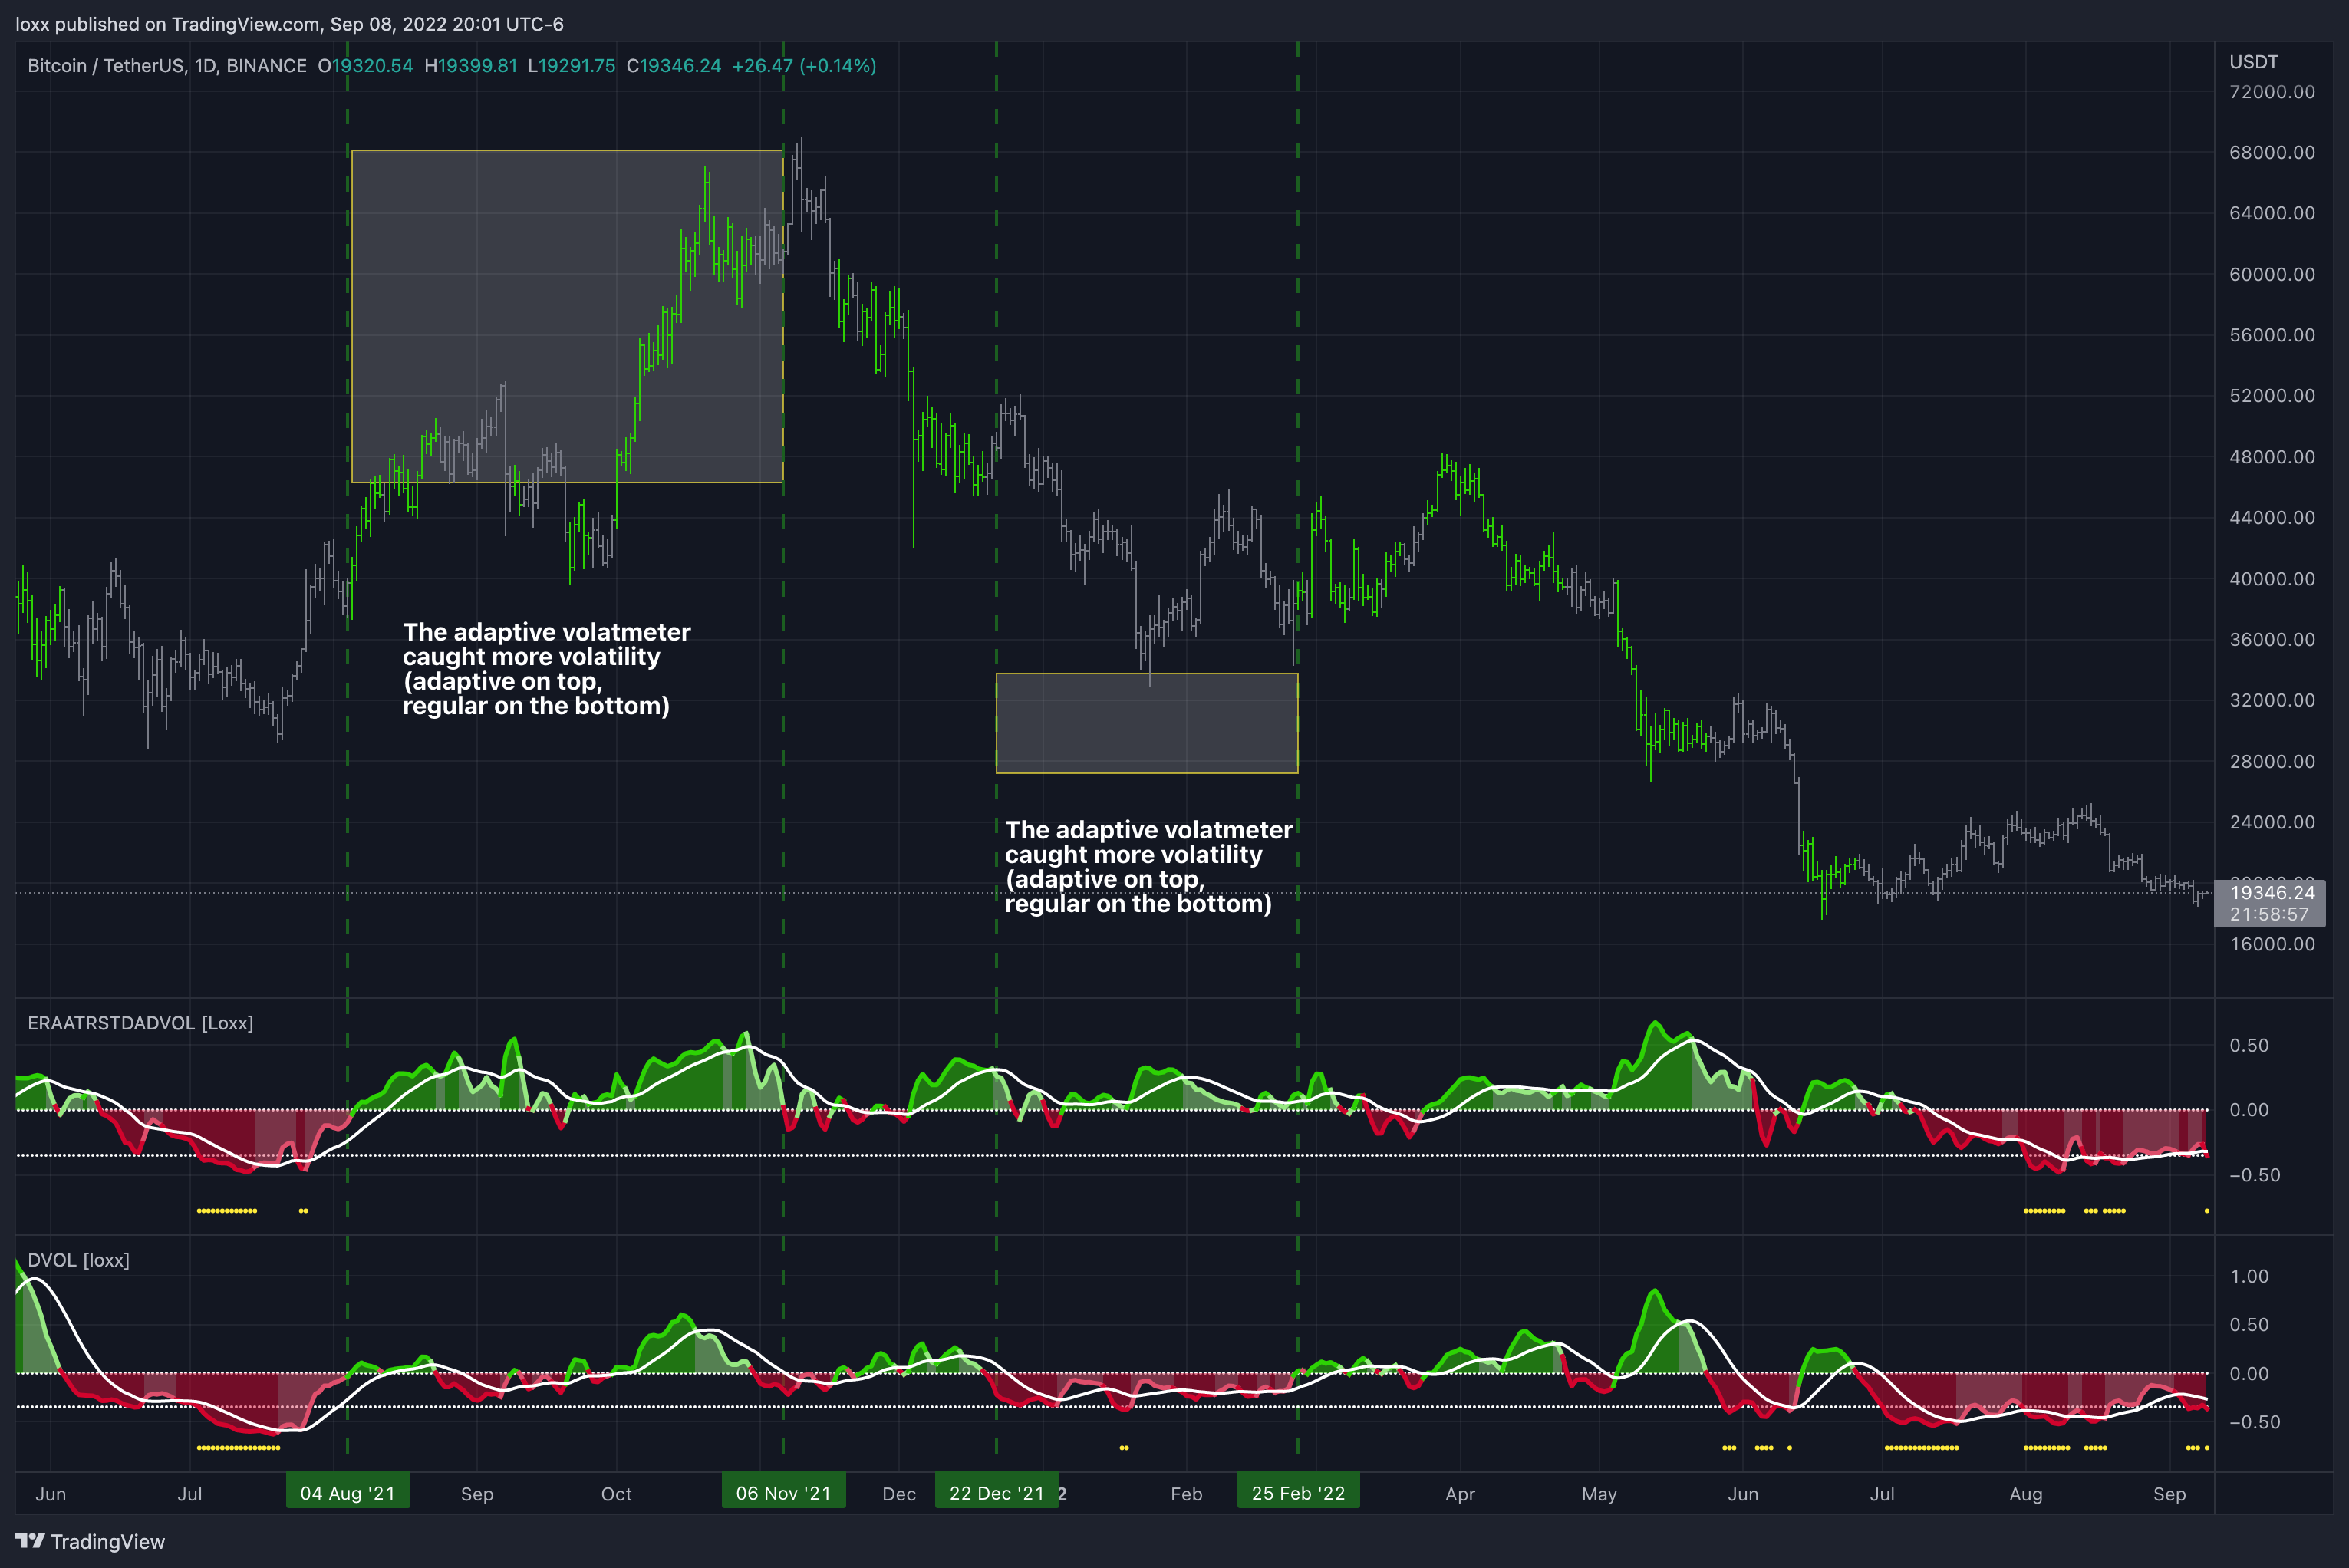Click the TradingView logo at the bottom
This screenshot has width=2349, height=1568.
pos(90,1541)
